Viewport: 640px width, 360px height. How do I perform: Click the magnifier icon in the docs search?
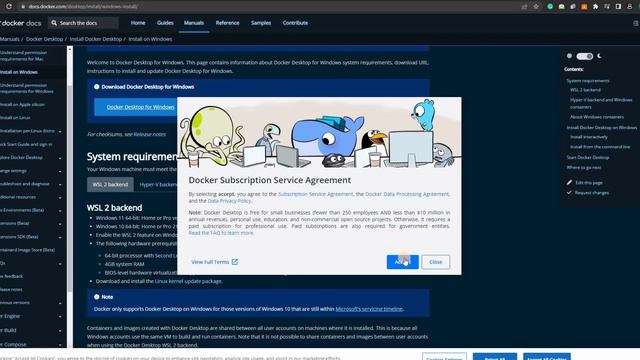tap(54, 23)
